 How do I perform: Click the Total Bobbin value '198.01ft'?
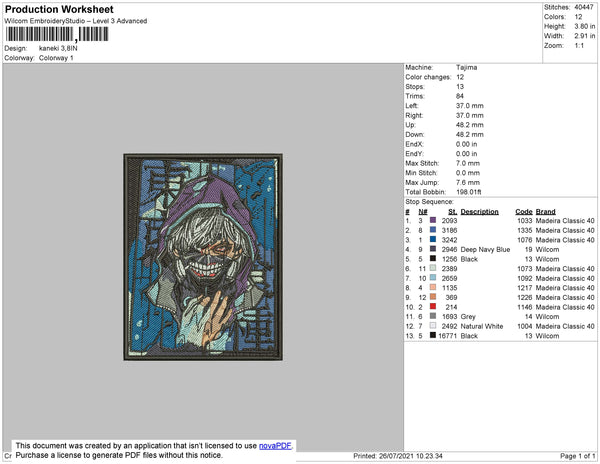[x=468, y=192]
